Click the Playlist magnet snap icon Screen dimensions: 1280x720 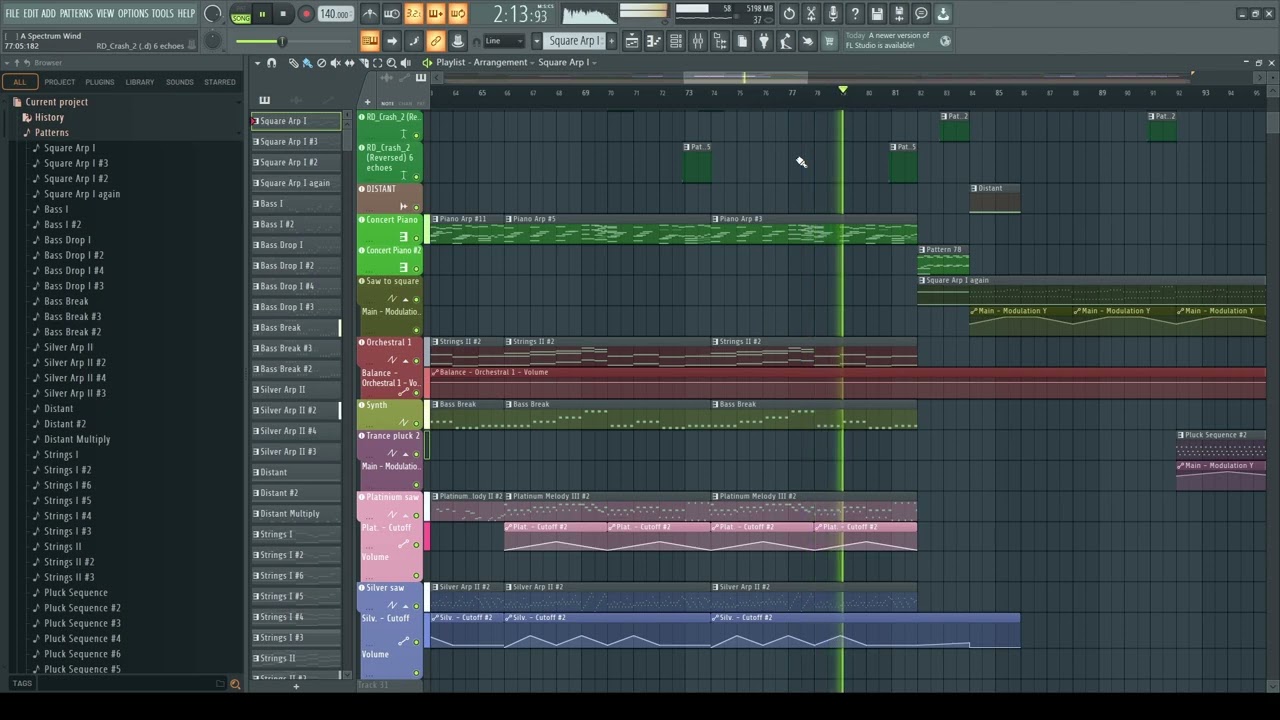point(272,63)
